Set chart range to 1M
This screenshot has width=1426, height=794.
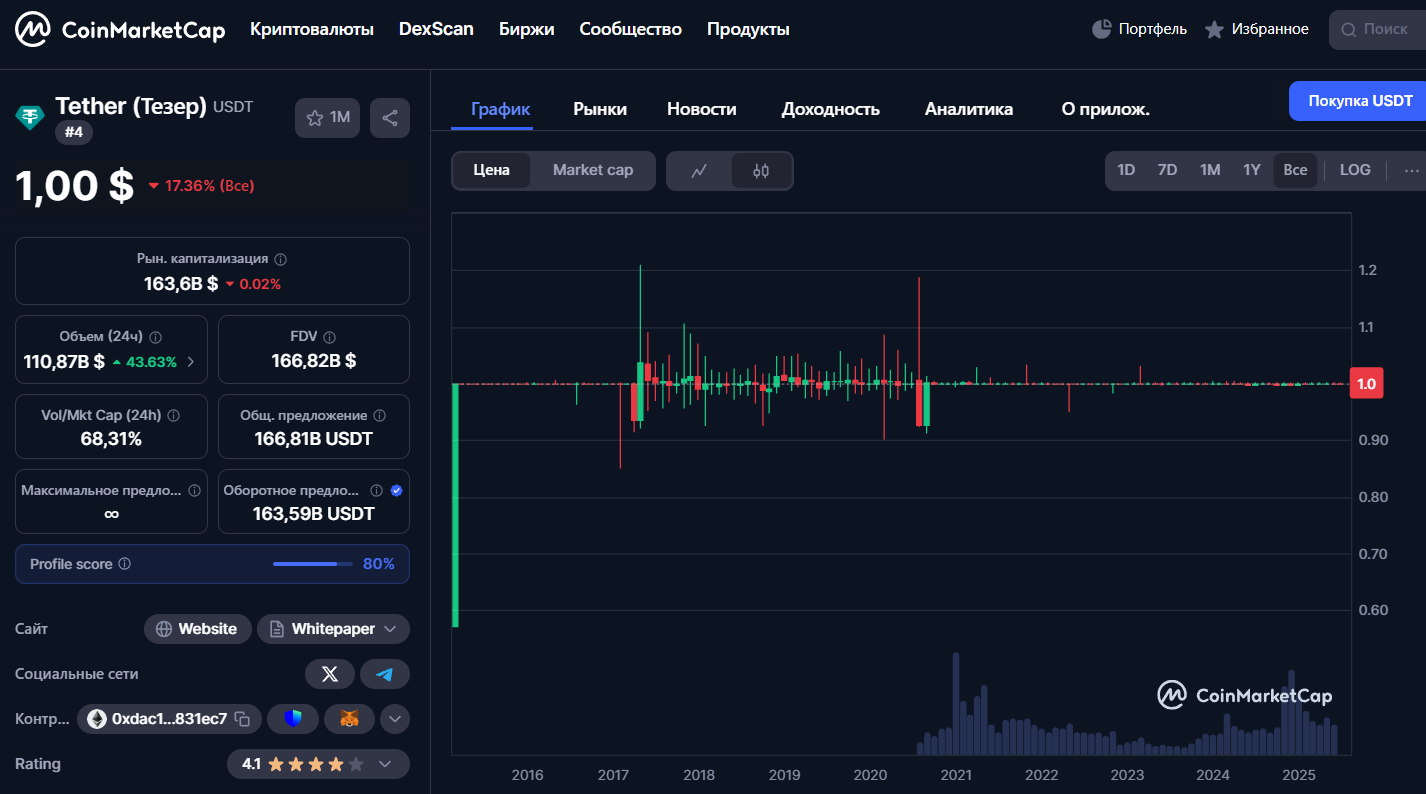click(1210, 170)
